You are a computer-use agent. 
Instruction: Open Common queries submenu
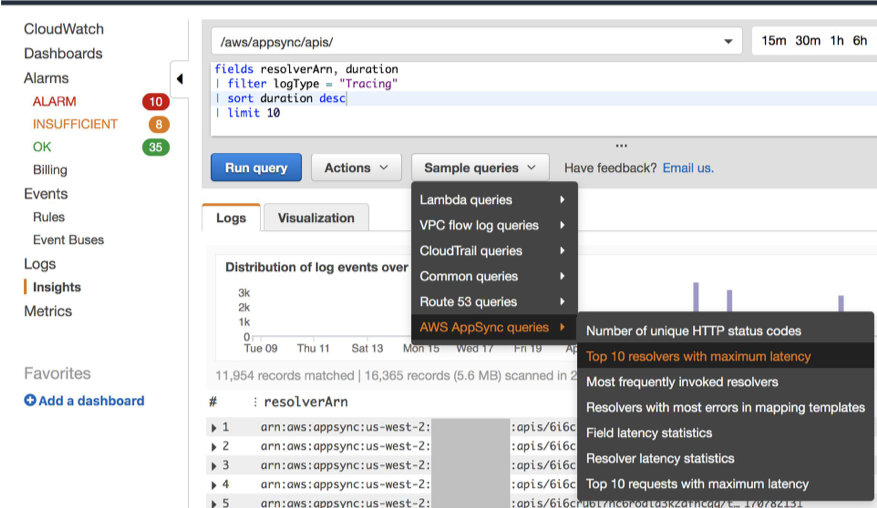tap(494, 276)
